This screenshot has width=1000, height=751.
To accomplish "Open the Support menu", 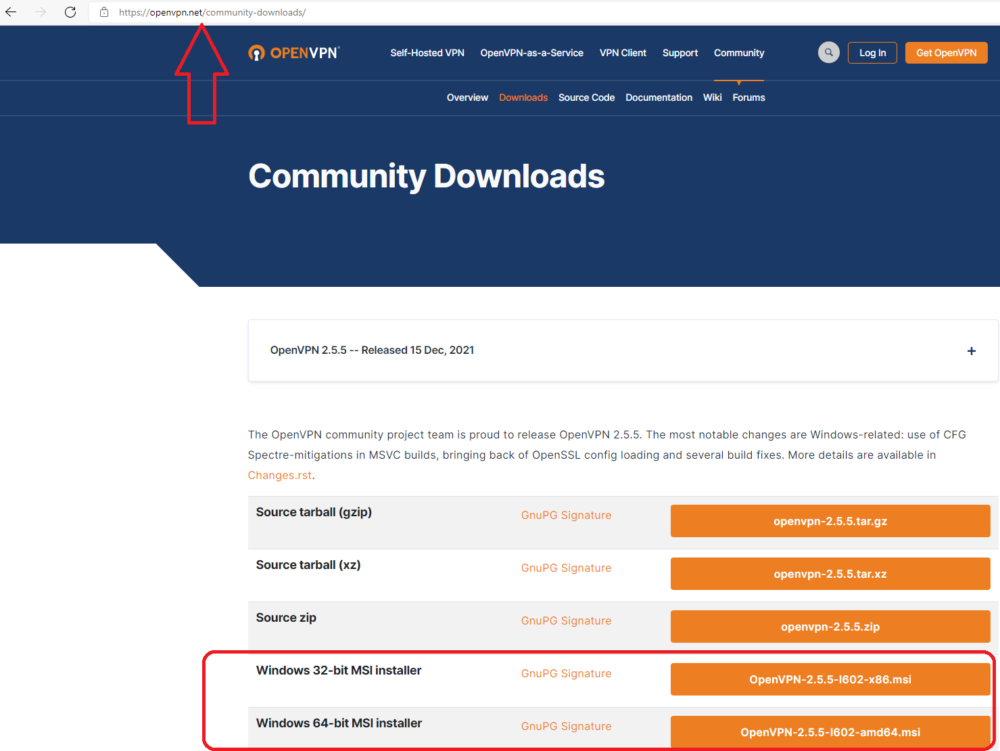I will (680, 53).
